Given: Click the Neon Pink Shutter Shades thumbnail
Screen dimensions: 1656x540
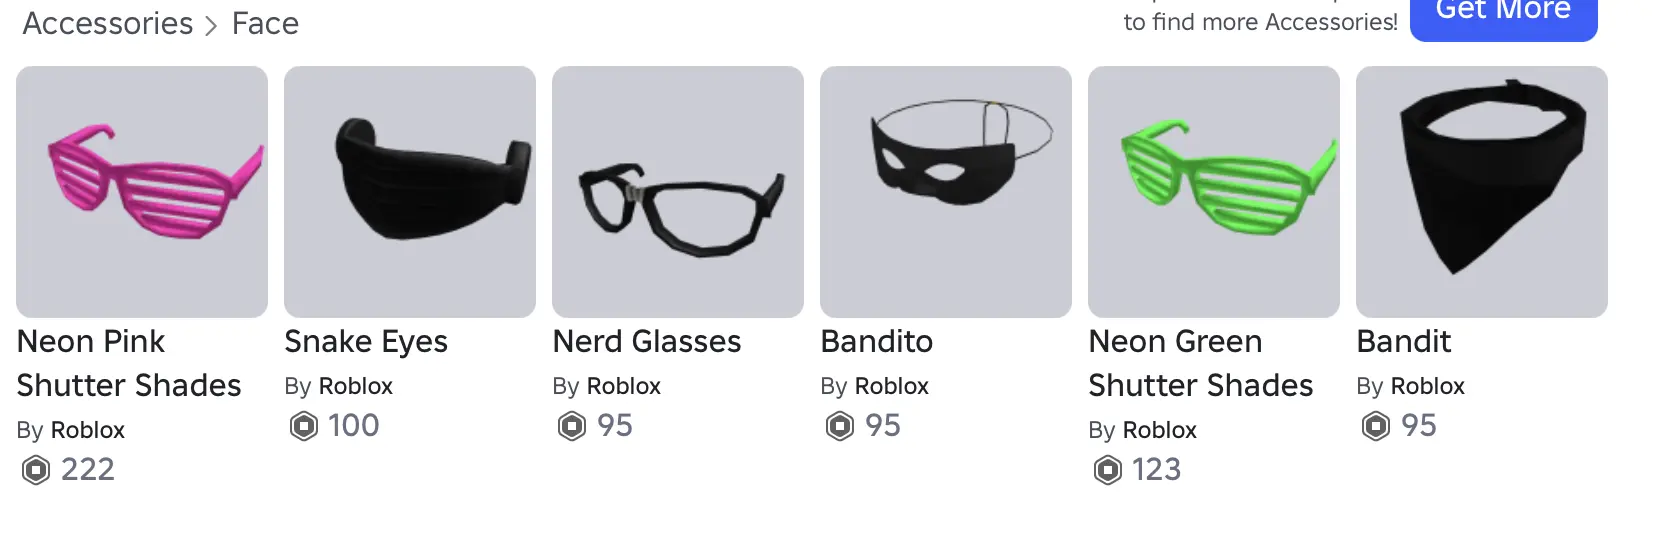Looking at the screenshot, I should point(142,192).
